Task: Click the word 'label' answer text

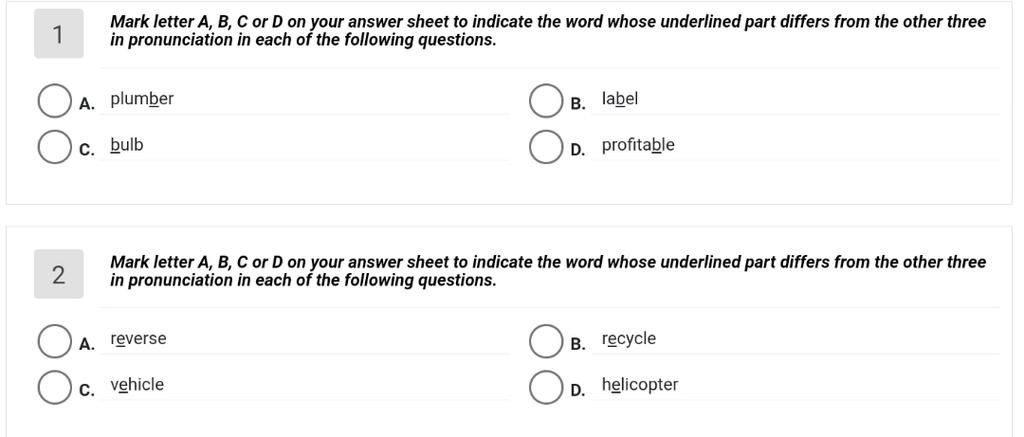Action: (620, 99)
